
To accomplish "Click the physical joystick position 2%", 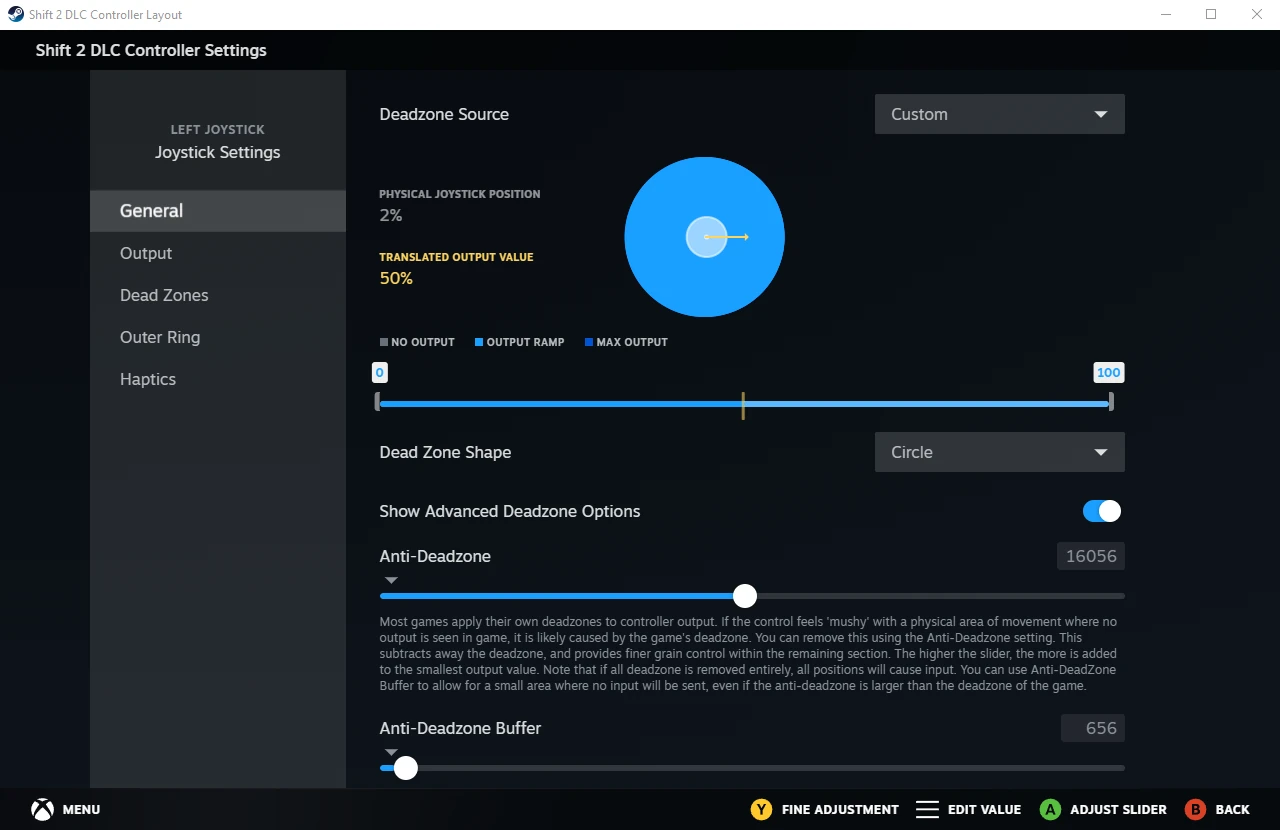I will [391, 215].
